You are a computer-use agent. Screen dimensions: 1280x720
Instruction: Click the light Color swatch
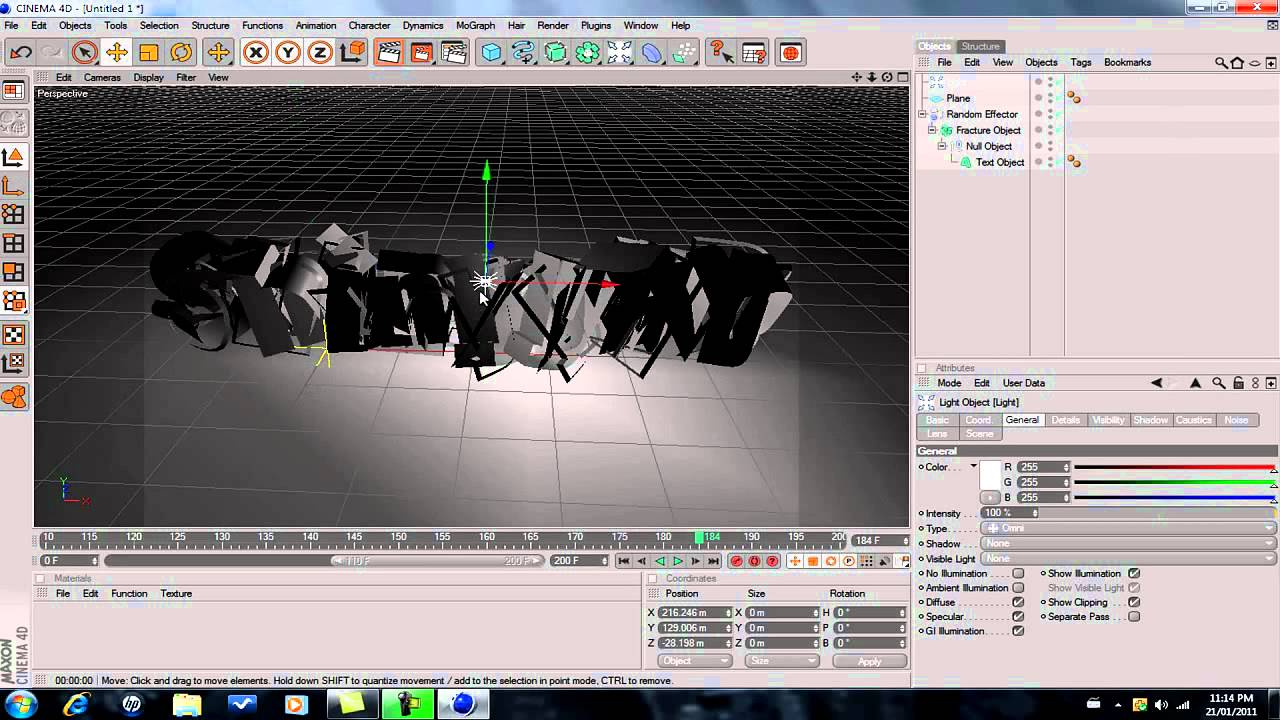(x=991, y=475)
